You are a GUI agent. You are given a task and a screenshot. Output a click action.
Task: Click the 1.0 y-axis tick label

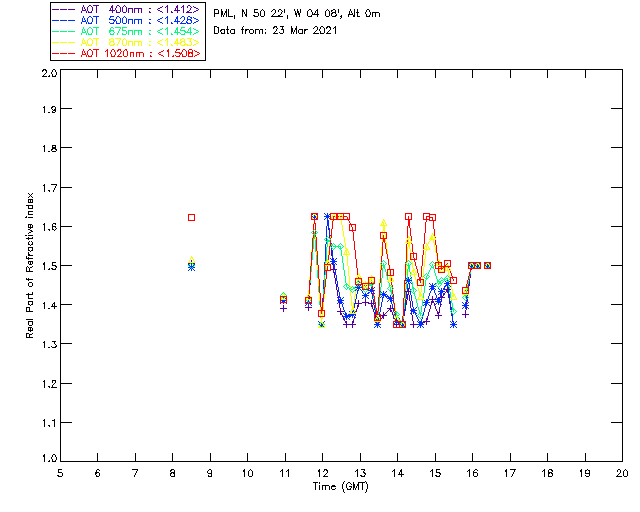(47, 461)
